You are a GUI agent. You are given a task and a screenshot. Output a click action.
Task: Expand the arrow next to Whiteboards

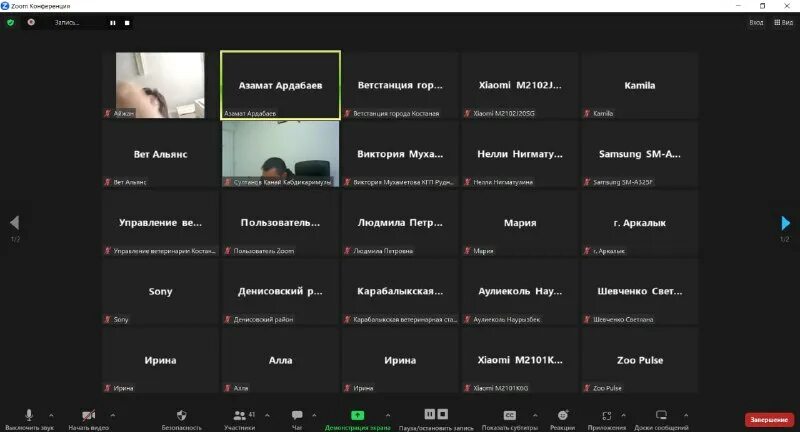686,415
